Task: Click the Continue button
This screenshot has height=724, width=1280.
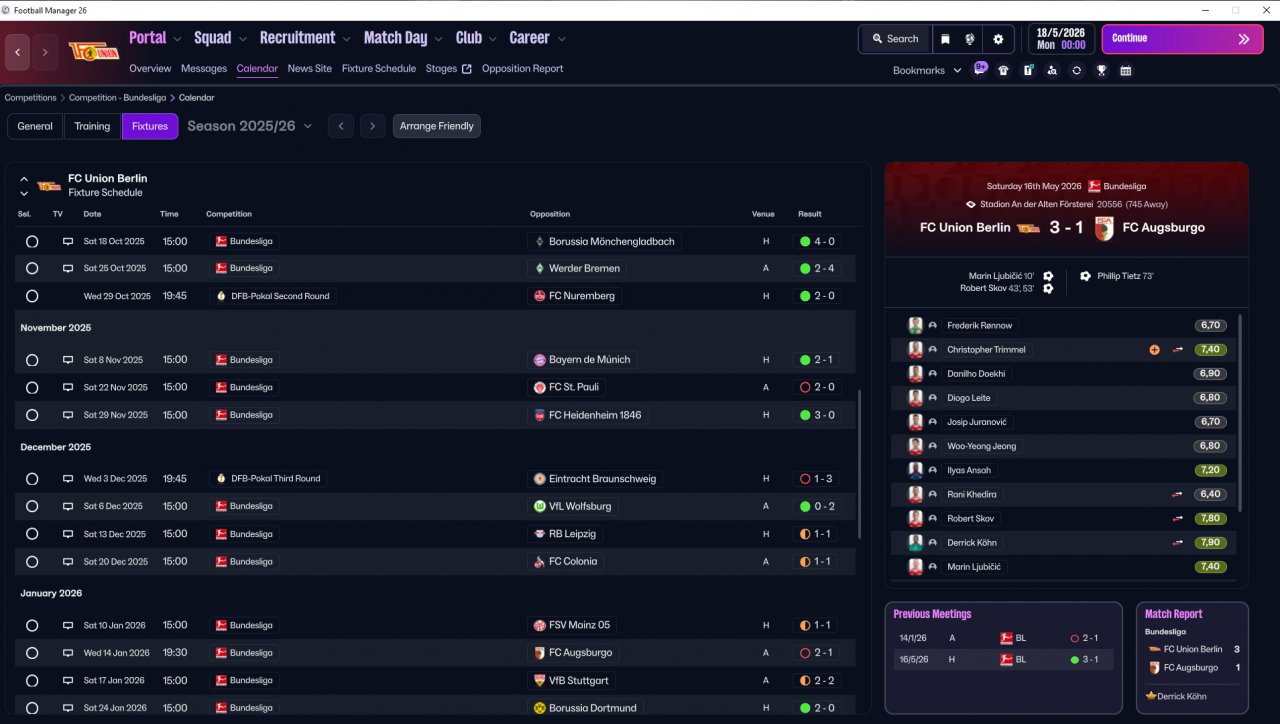Action: [1182, 39]
